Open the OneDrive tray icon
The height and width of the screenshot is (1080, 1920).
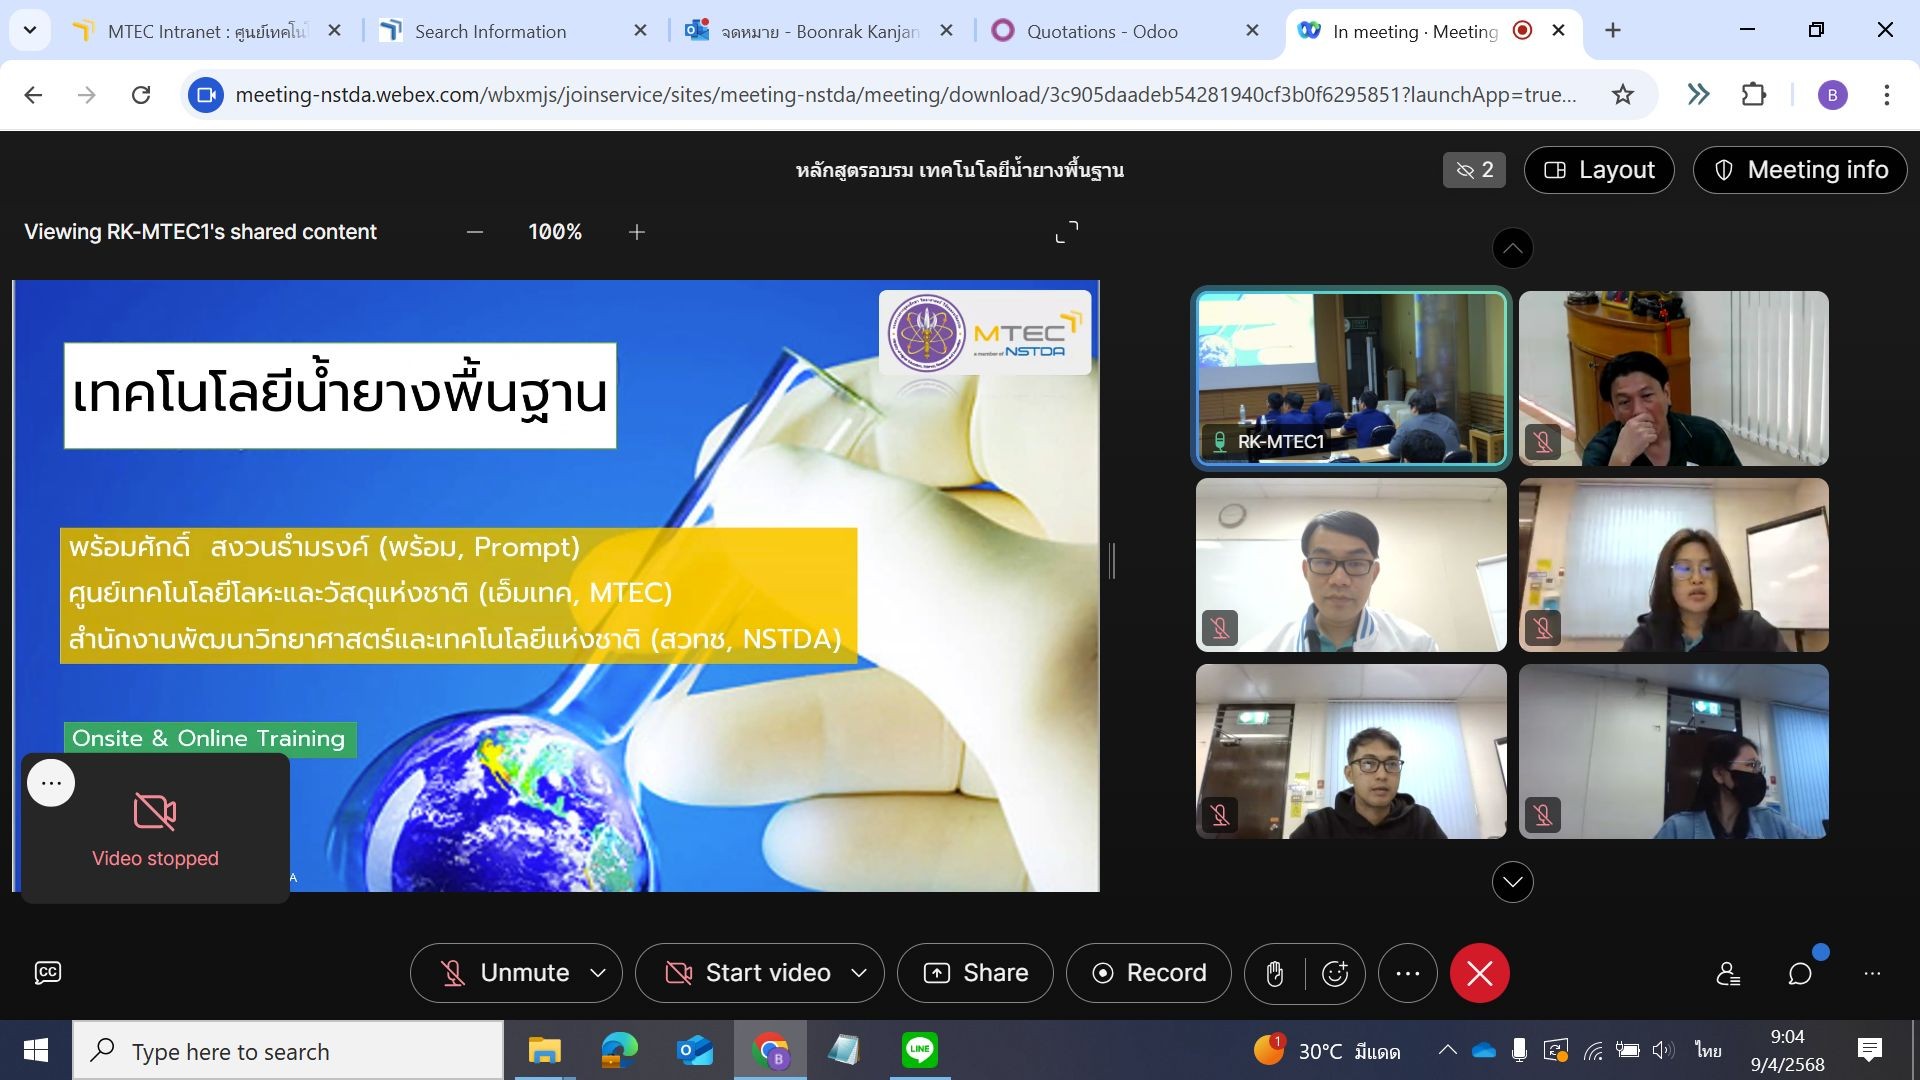pos(1484,1050)
